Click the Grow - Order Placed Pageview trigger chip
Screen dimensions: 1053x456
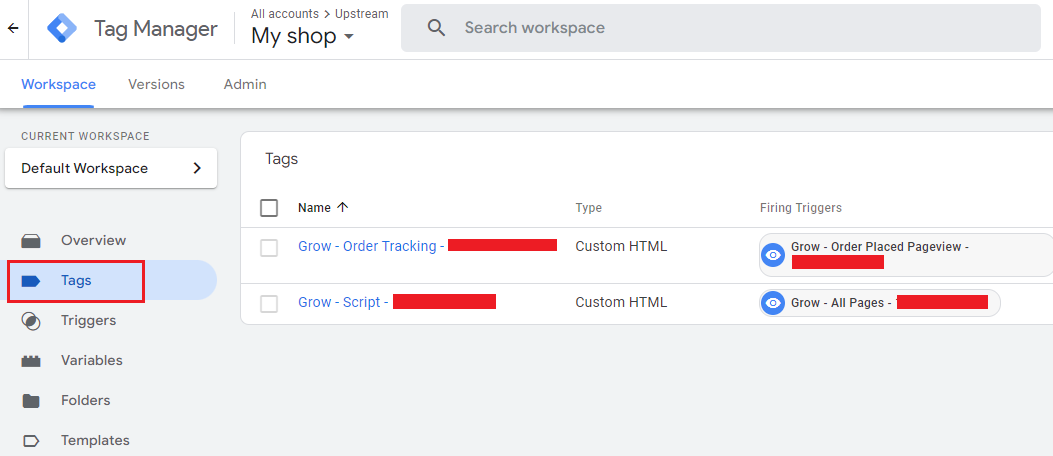[906, 255]
